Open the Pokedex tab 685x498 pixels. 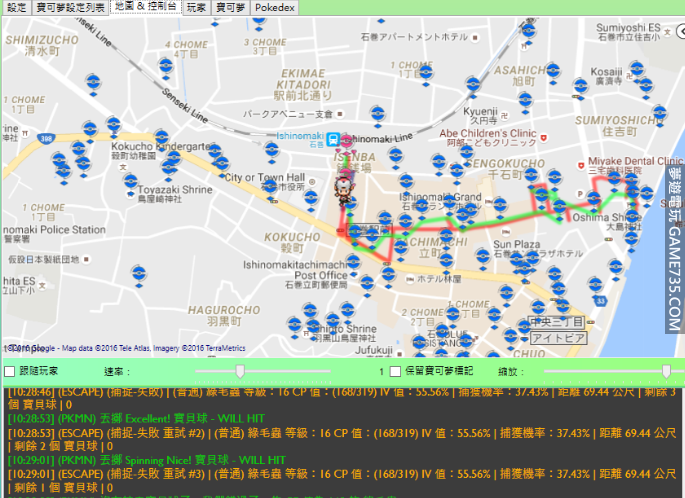click(274, 7)
